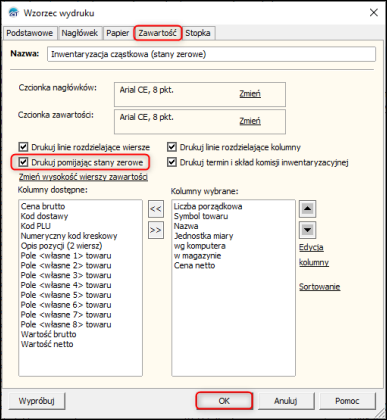
Task: Switch to the Podstawowe tab
Action: point(30,33)
